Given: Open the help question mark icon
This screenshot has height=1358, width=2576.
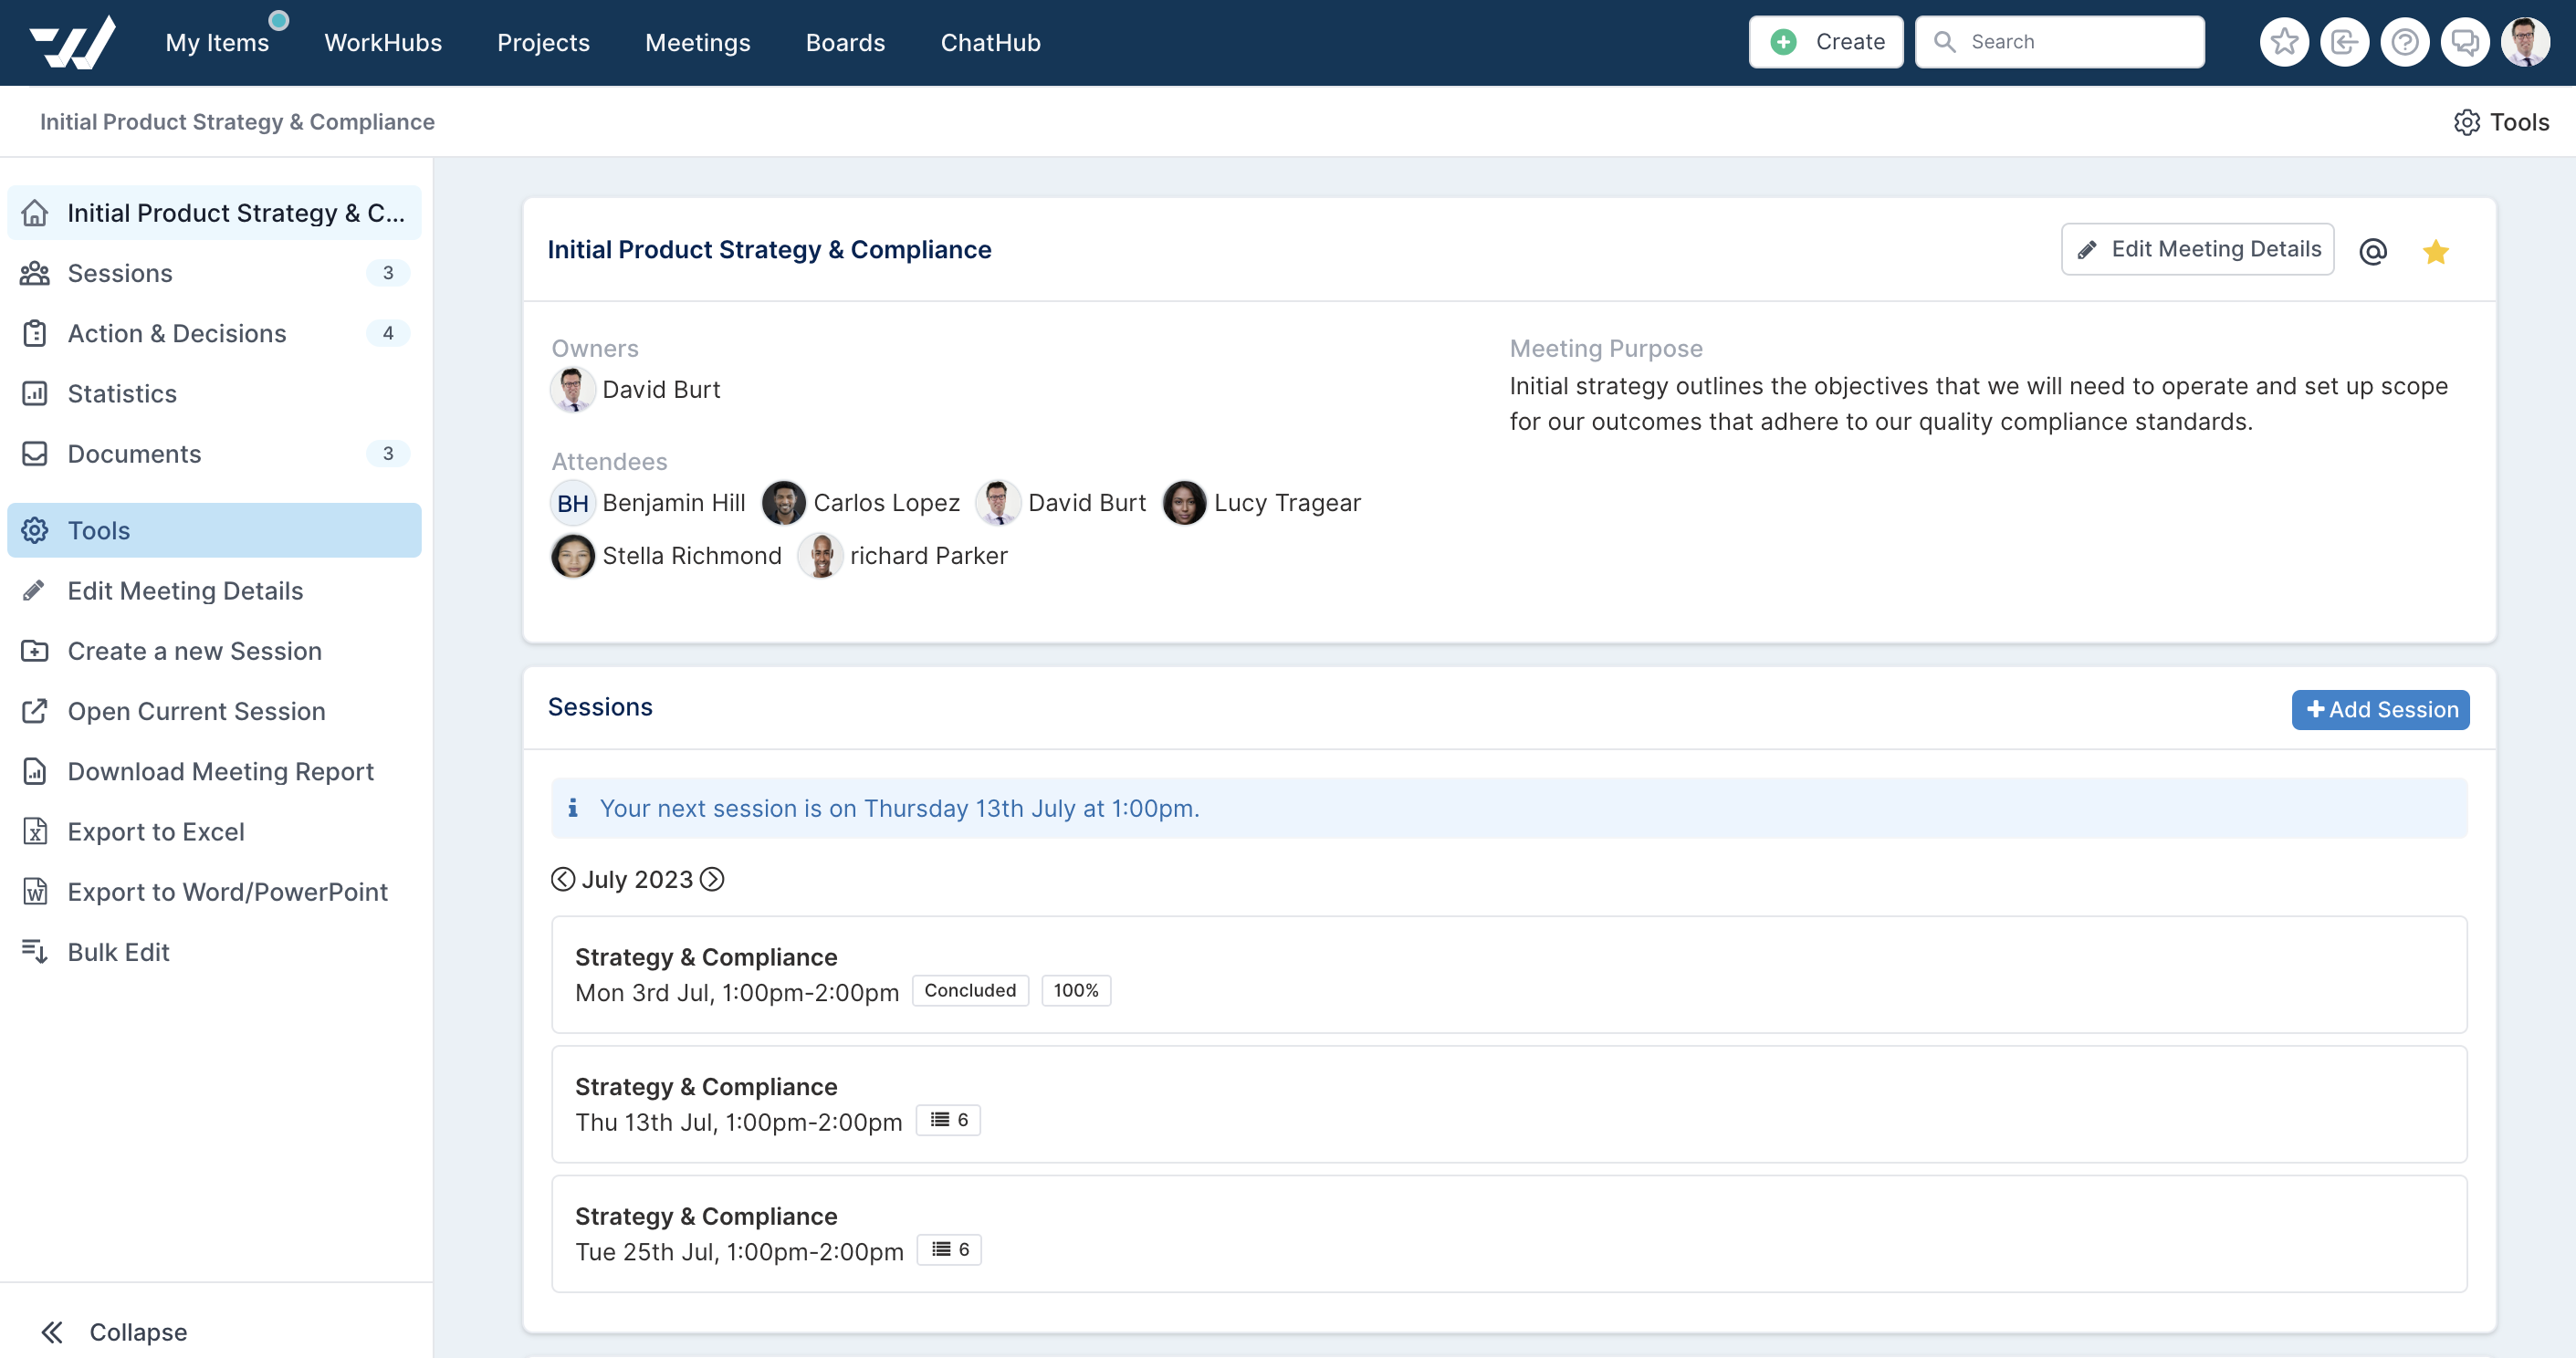Looking at the screenshot, I should tap(2405, 42).
